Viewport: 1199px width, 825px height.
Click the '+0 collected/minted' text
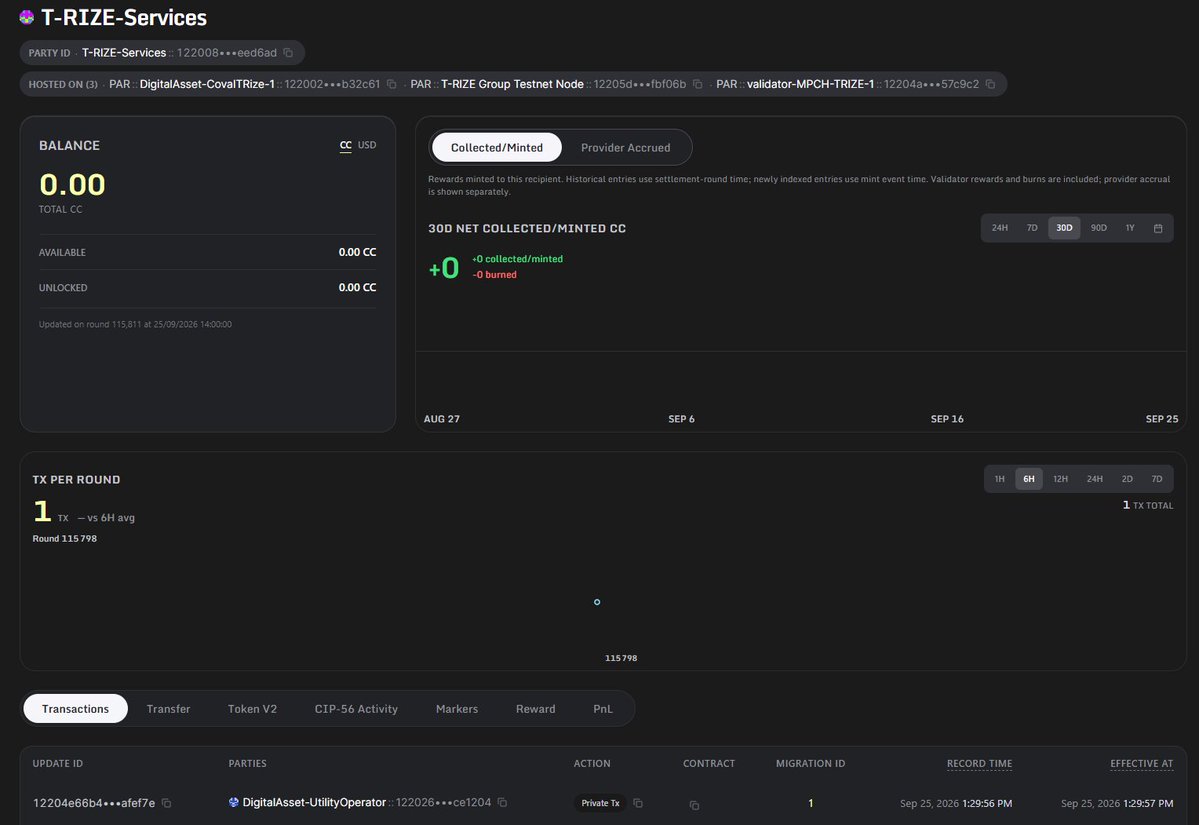[518, 258]
